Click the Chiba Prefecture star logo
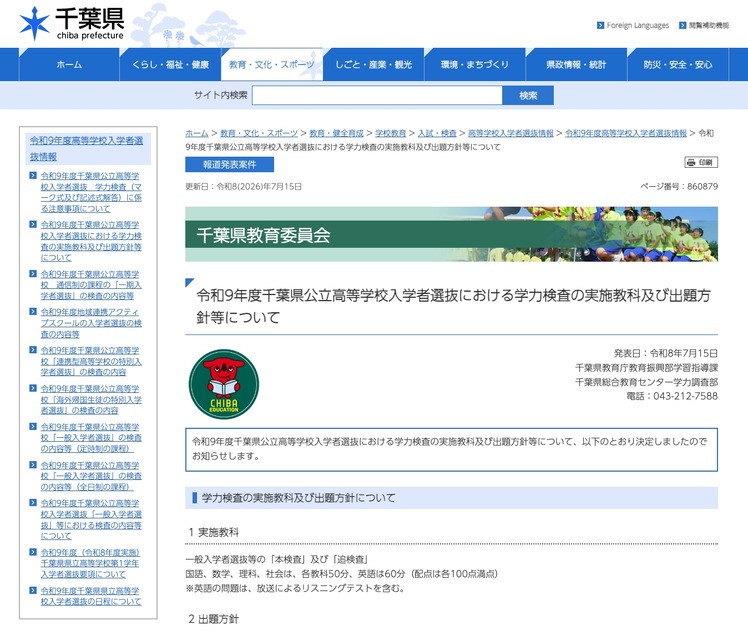Image resolution: width=748 pixels, height=640 pixels. click(x=34, y=23)
